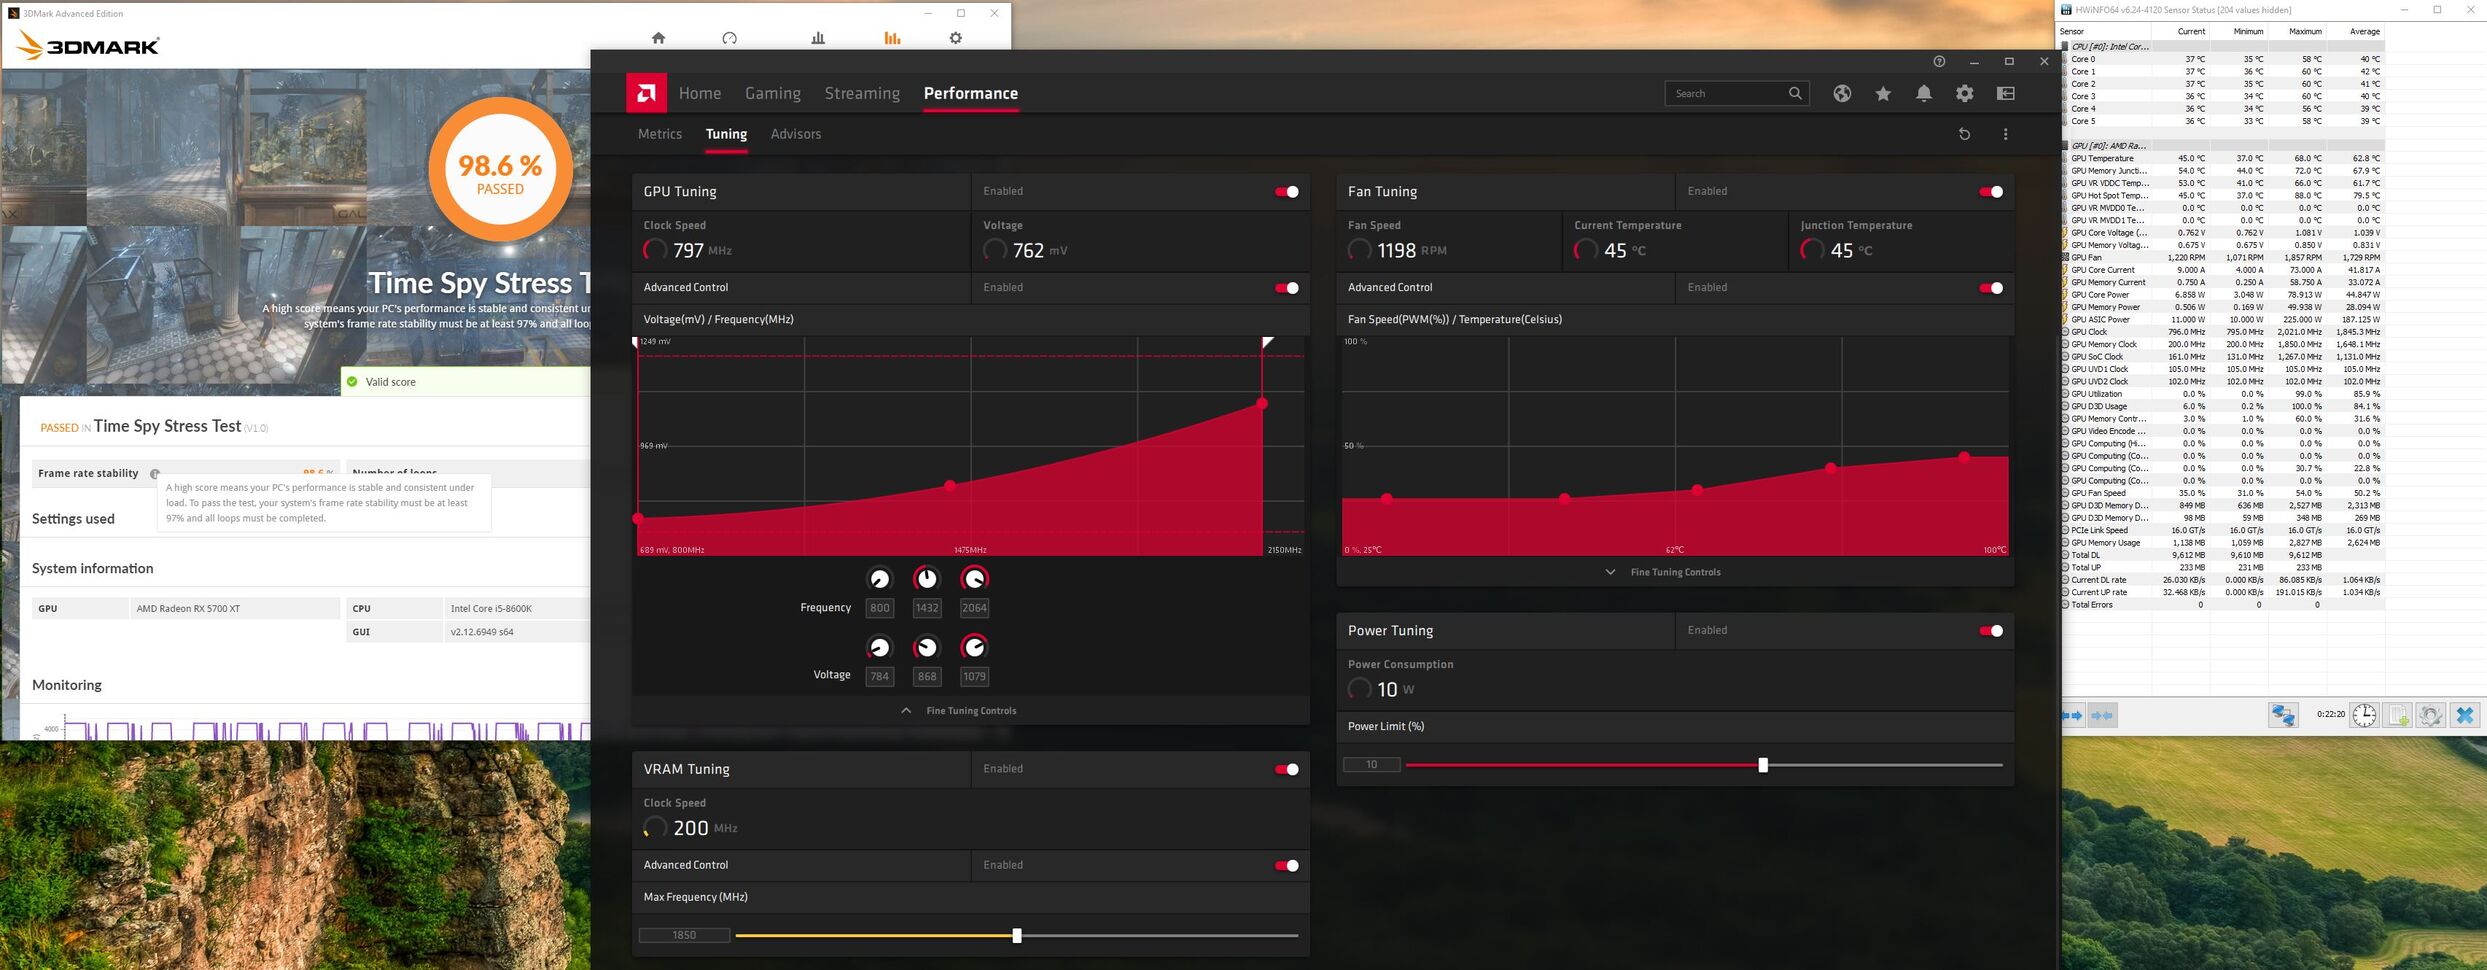Reset tuning with the undo arrow icon
This screenshot has height=970, width=2487.
click(x=1964, y=134)
